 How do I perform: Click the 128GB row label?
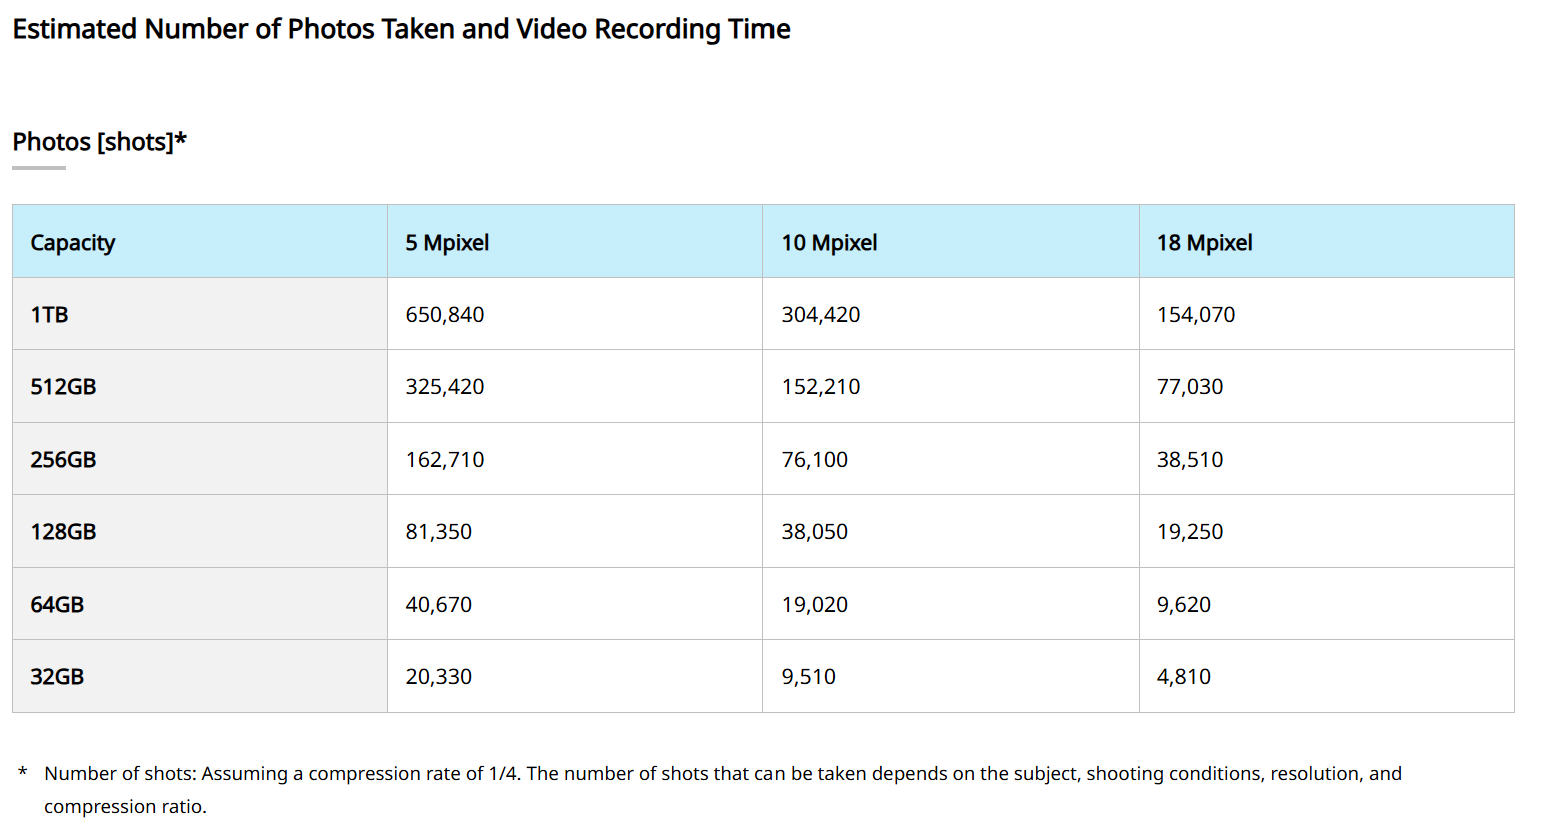click(63, 532)
